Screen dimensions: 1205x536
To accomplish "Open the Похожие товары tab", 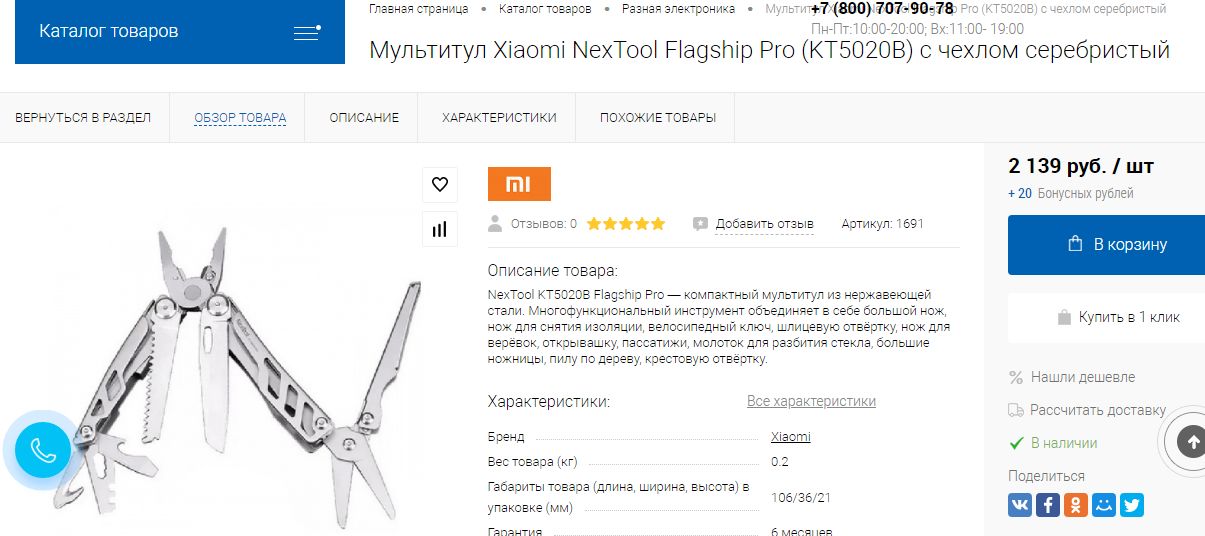I will [658, 118].
